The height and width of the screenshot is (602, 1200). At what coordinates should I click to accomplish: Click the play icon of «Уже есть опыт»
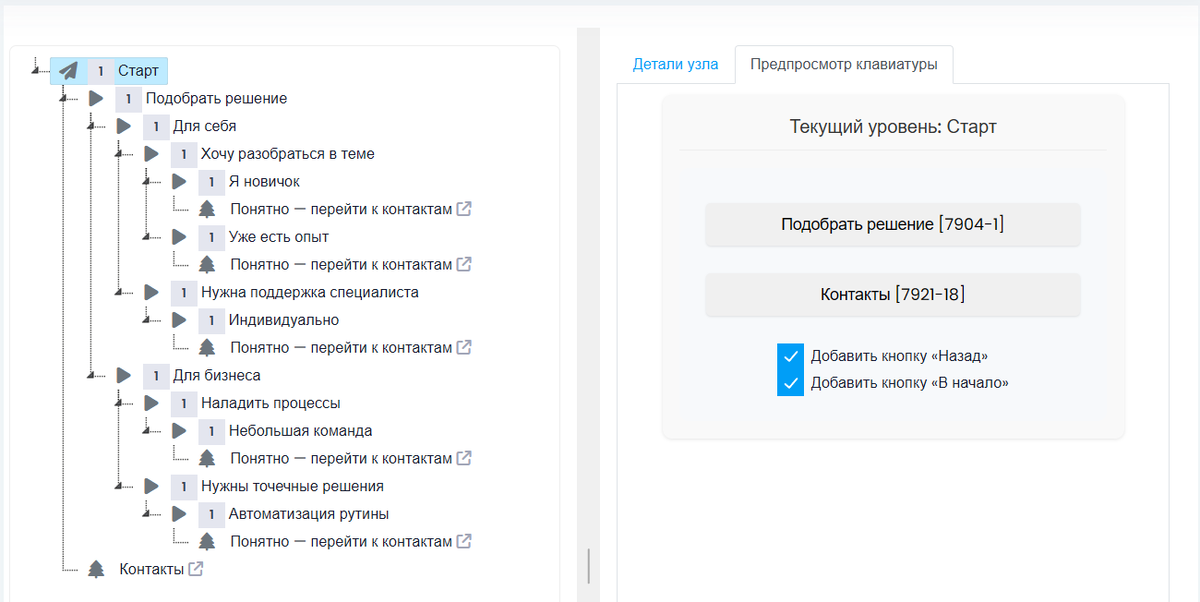[178, 237]
